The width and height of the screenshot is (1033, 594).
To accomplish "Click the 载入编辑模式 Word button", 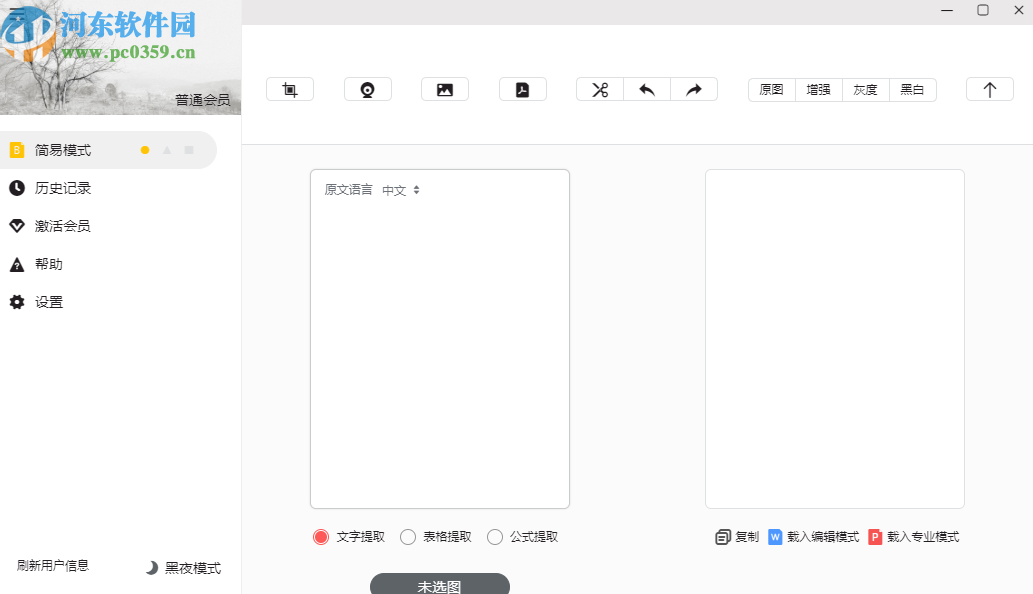I will [813, 537].
